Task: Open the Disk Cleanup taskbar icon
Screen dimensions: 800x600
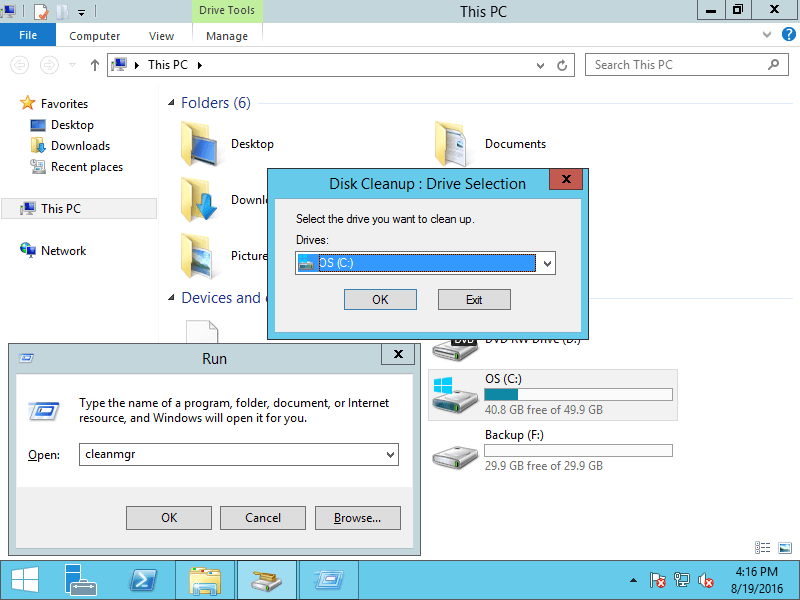Action: pyautogui.click(x=266, y=580)
